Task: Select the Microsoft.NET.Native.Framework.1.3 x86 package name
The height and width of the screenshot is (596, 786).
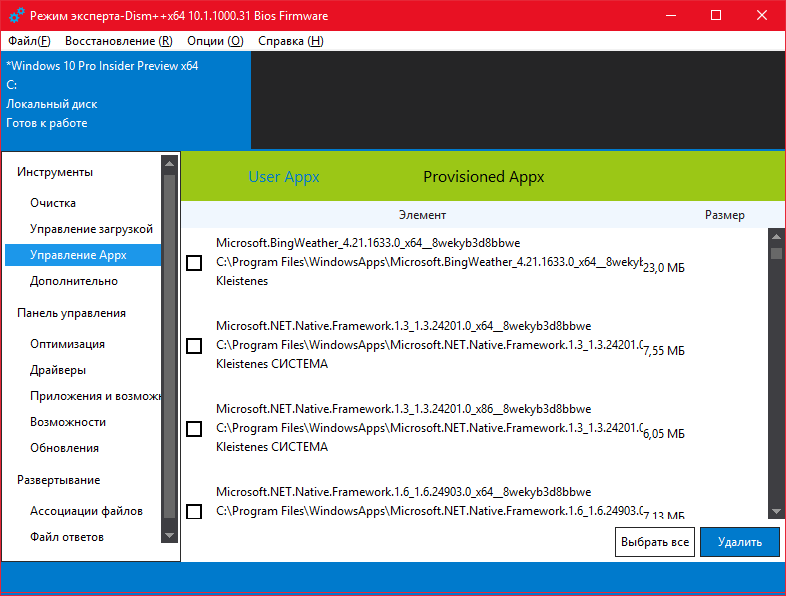Action: 404,409
